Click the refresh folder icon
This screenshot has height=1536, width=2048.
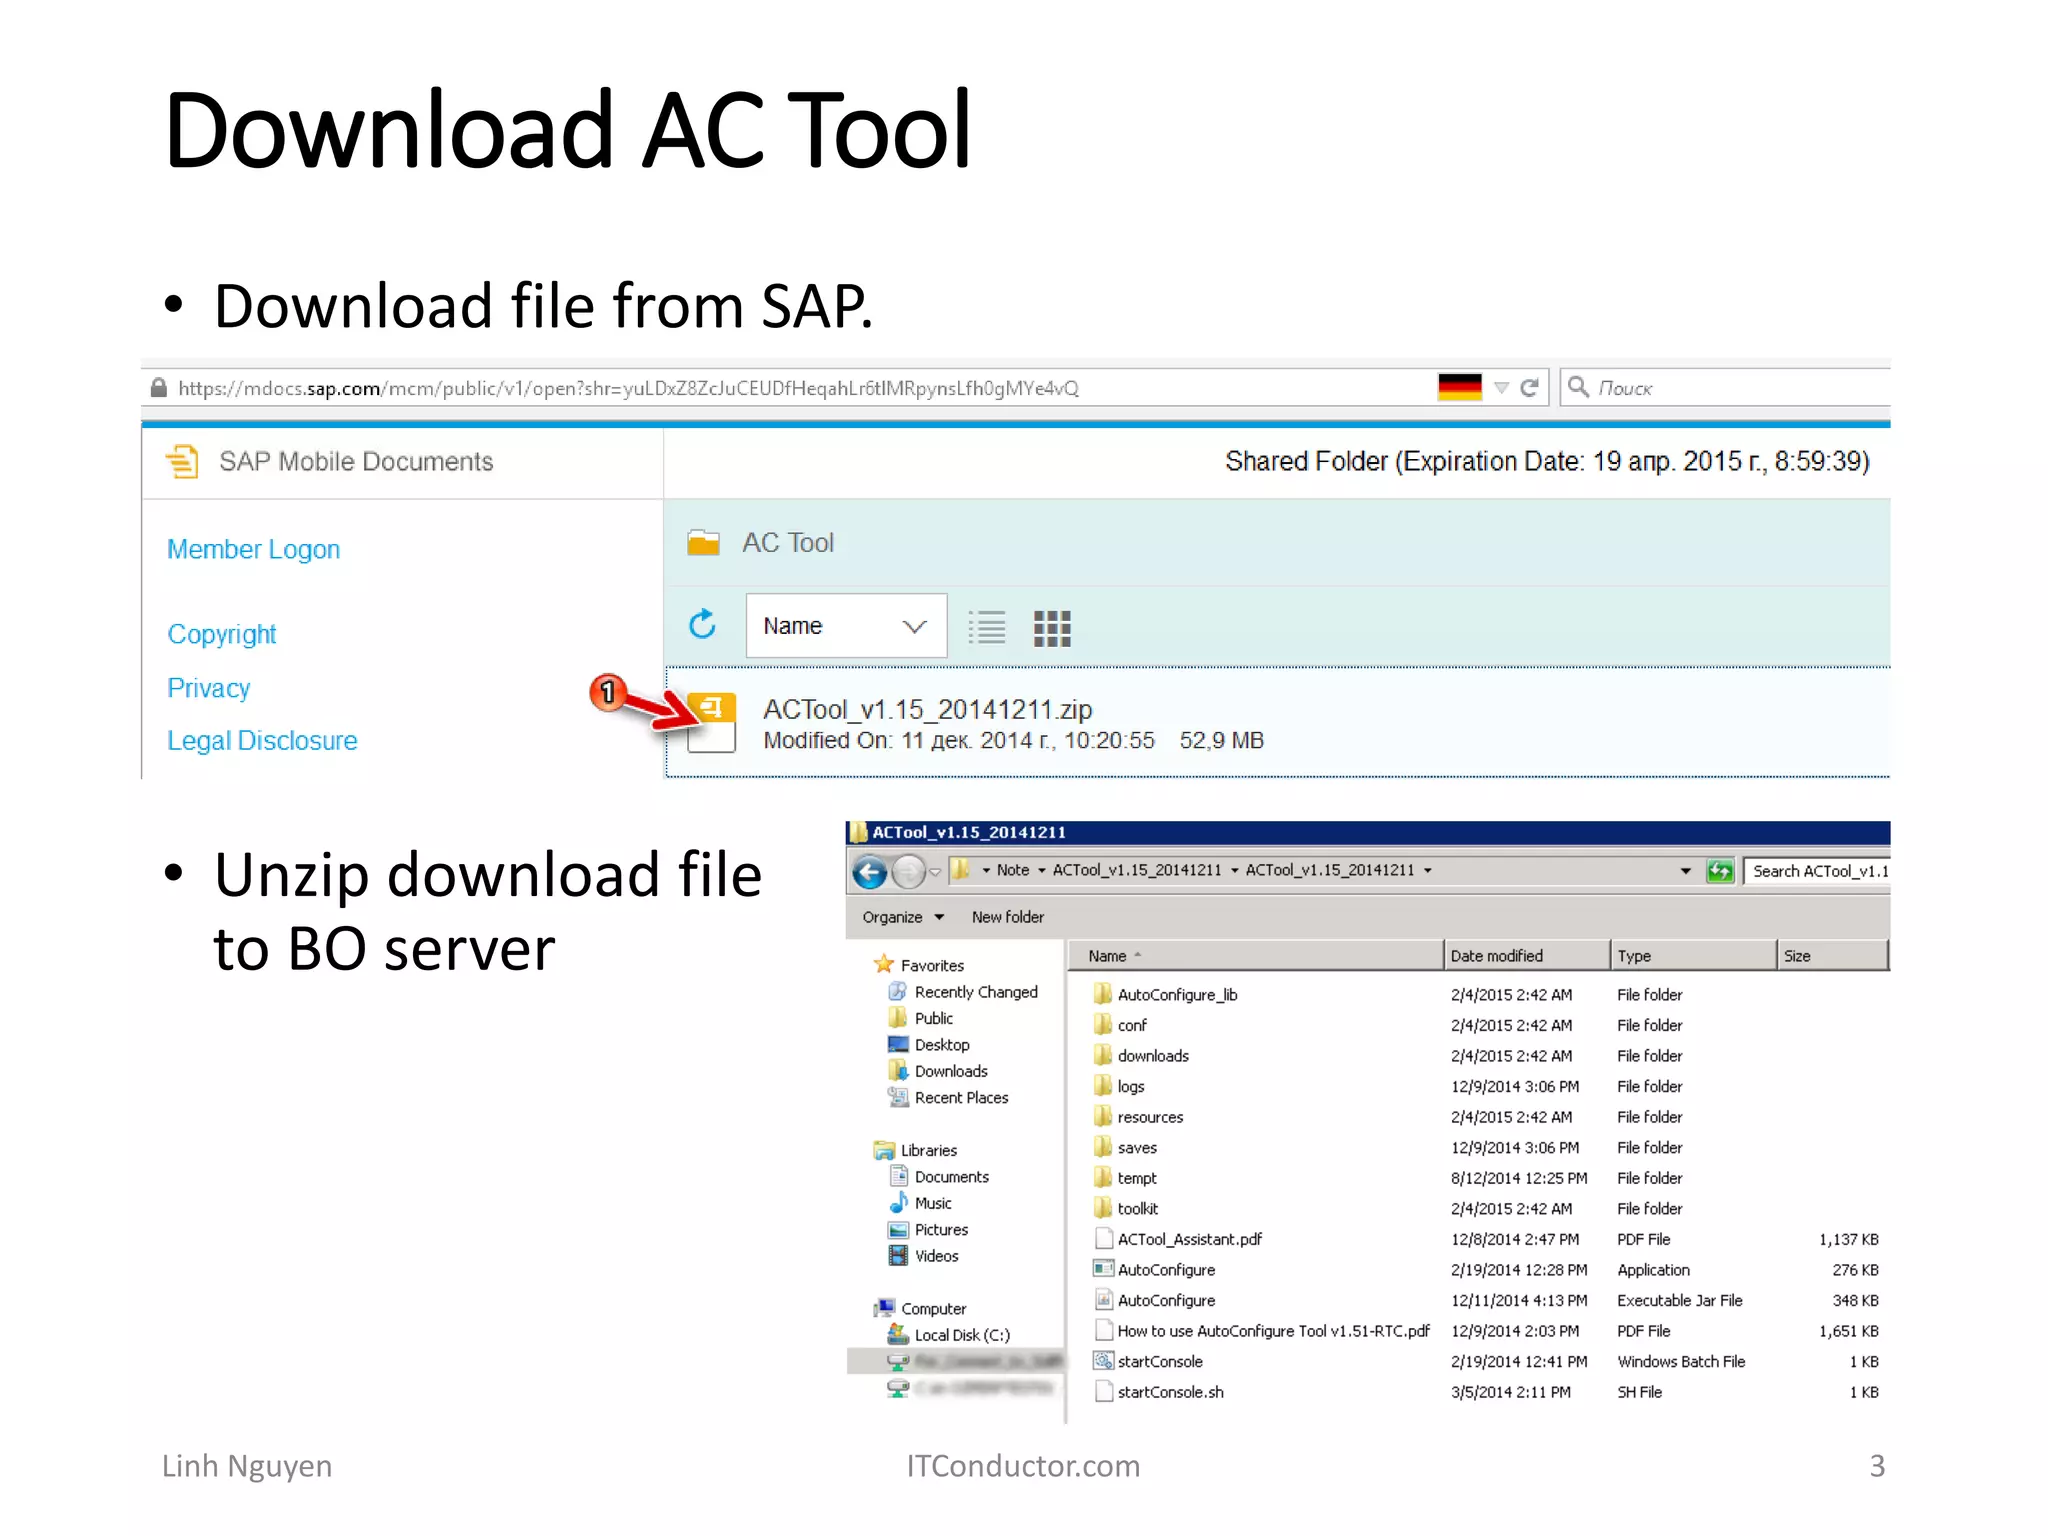point(703,625)
